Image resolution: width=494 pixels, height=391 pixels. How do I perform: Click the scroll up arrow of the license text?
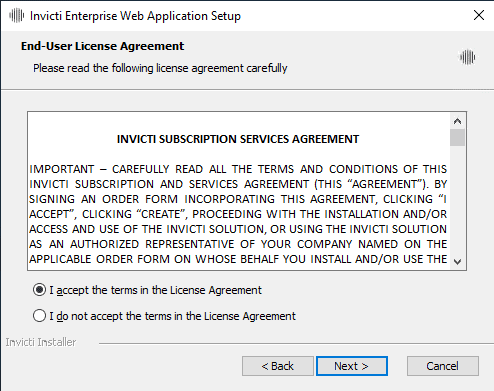[457, 121]
